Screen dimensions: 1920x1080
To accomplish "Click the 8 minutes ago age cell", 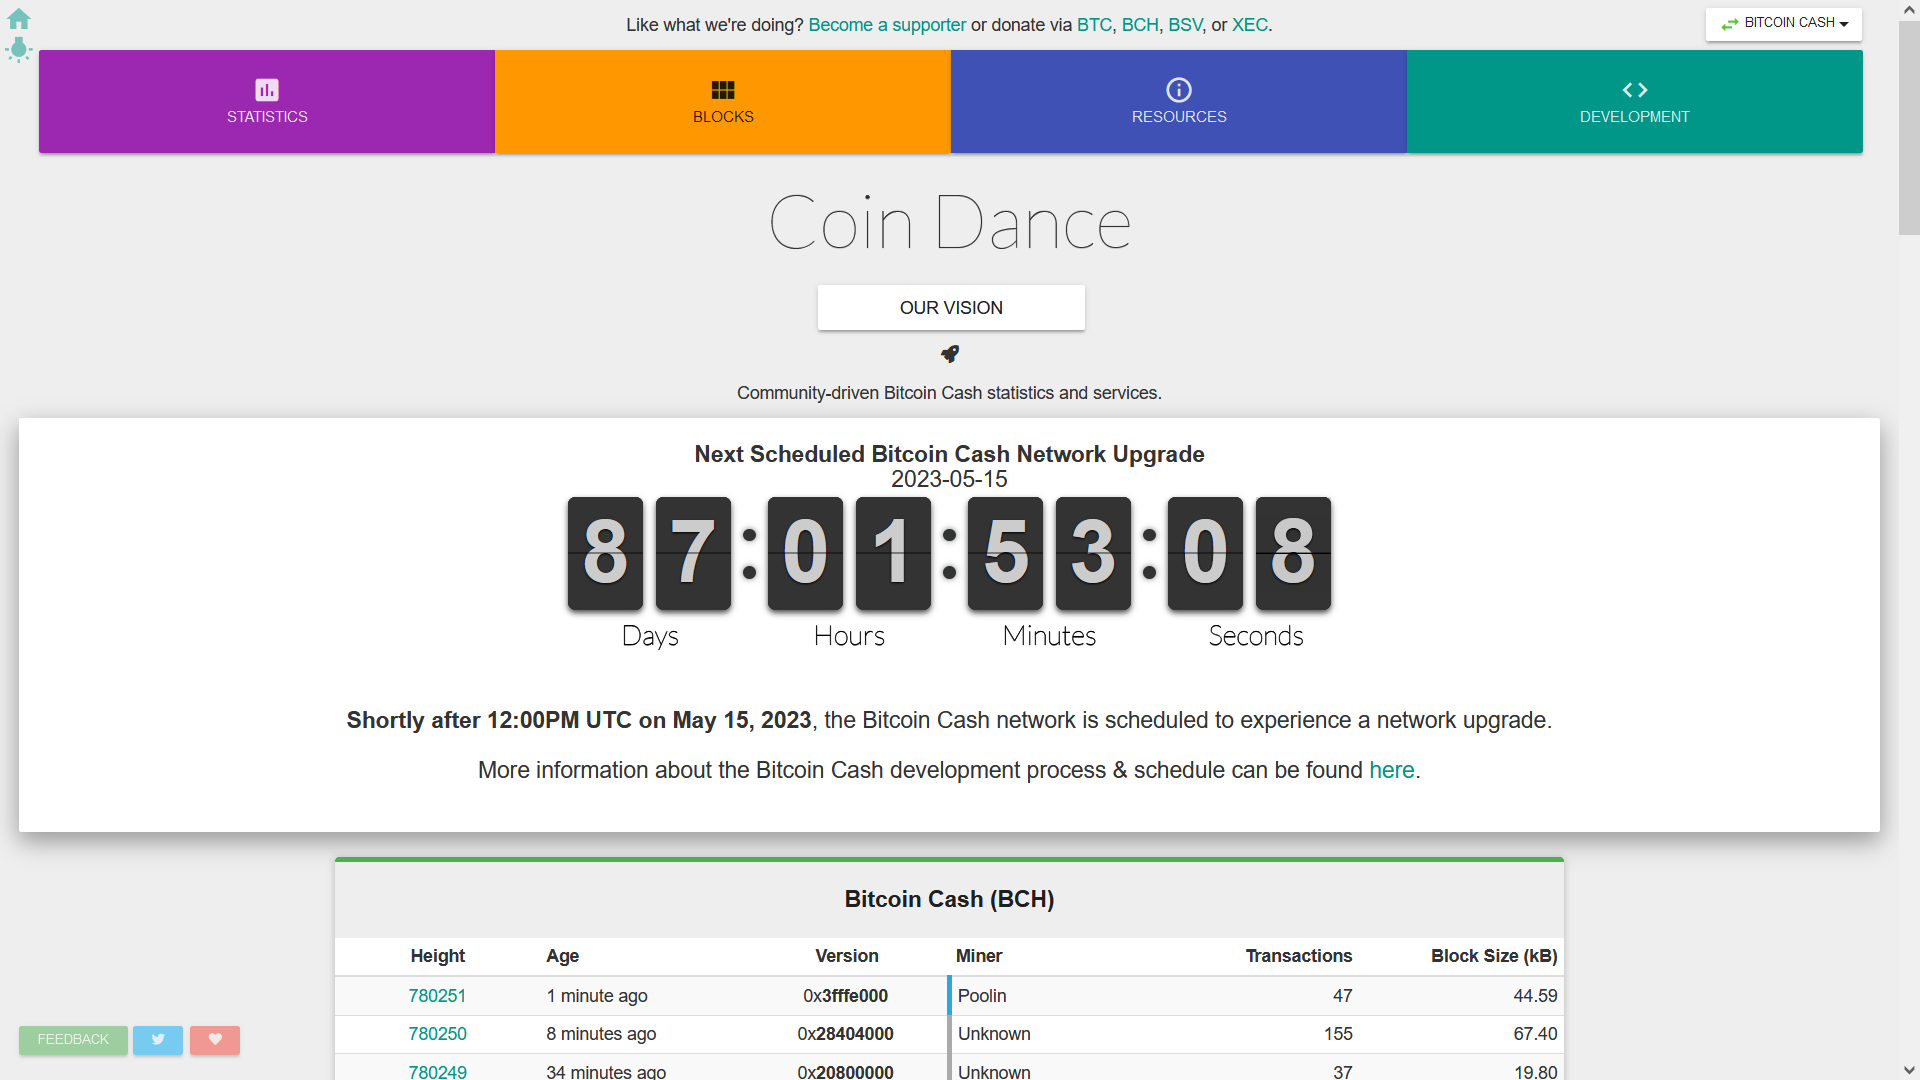I will [x=601, y=1034].
